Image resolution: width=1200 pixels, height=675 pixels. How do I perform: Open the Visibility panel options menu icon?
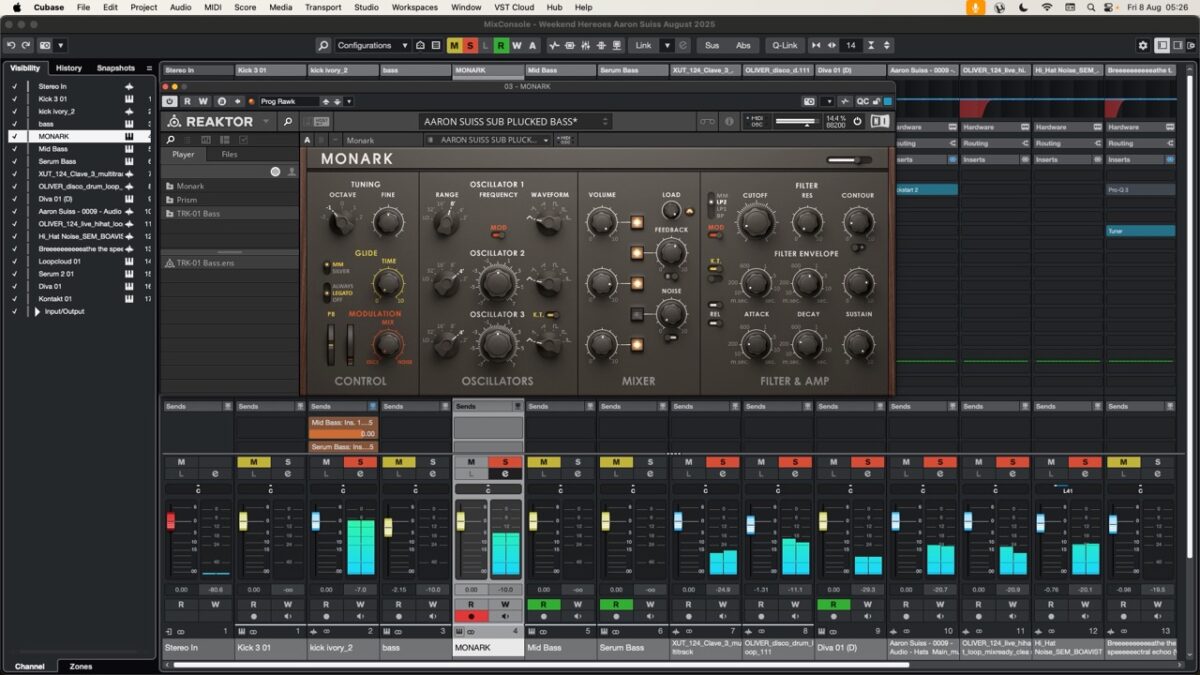149,68
